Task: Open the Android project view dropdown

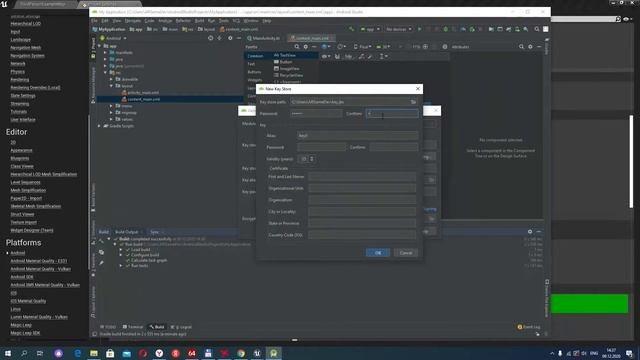Action: [113, 38]
